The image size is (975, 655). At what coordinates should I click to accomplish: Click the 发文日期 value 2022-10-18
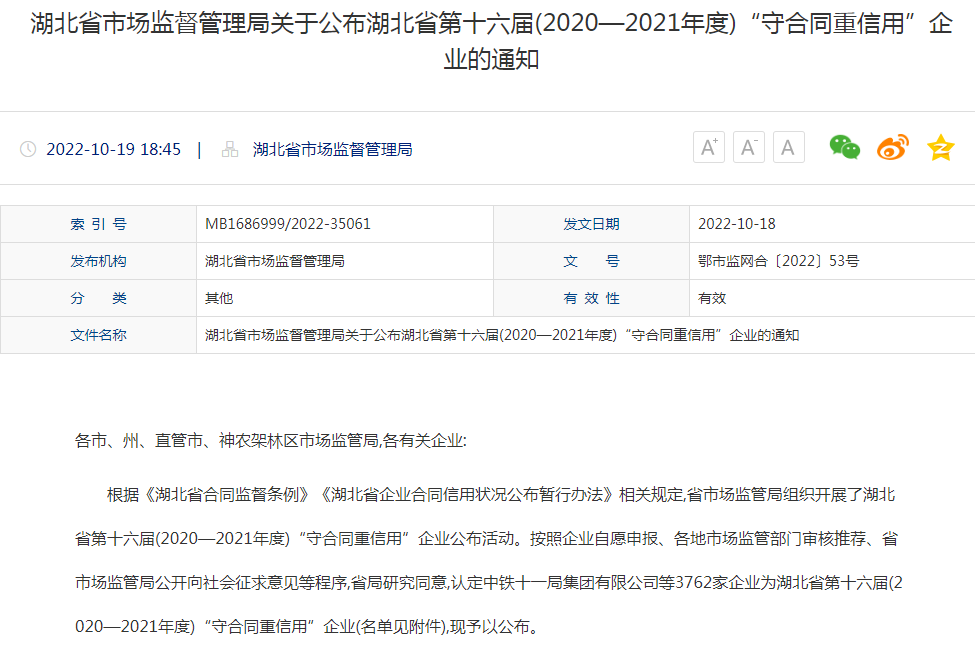(x=737, y=224)
